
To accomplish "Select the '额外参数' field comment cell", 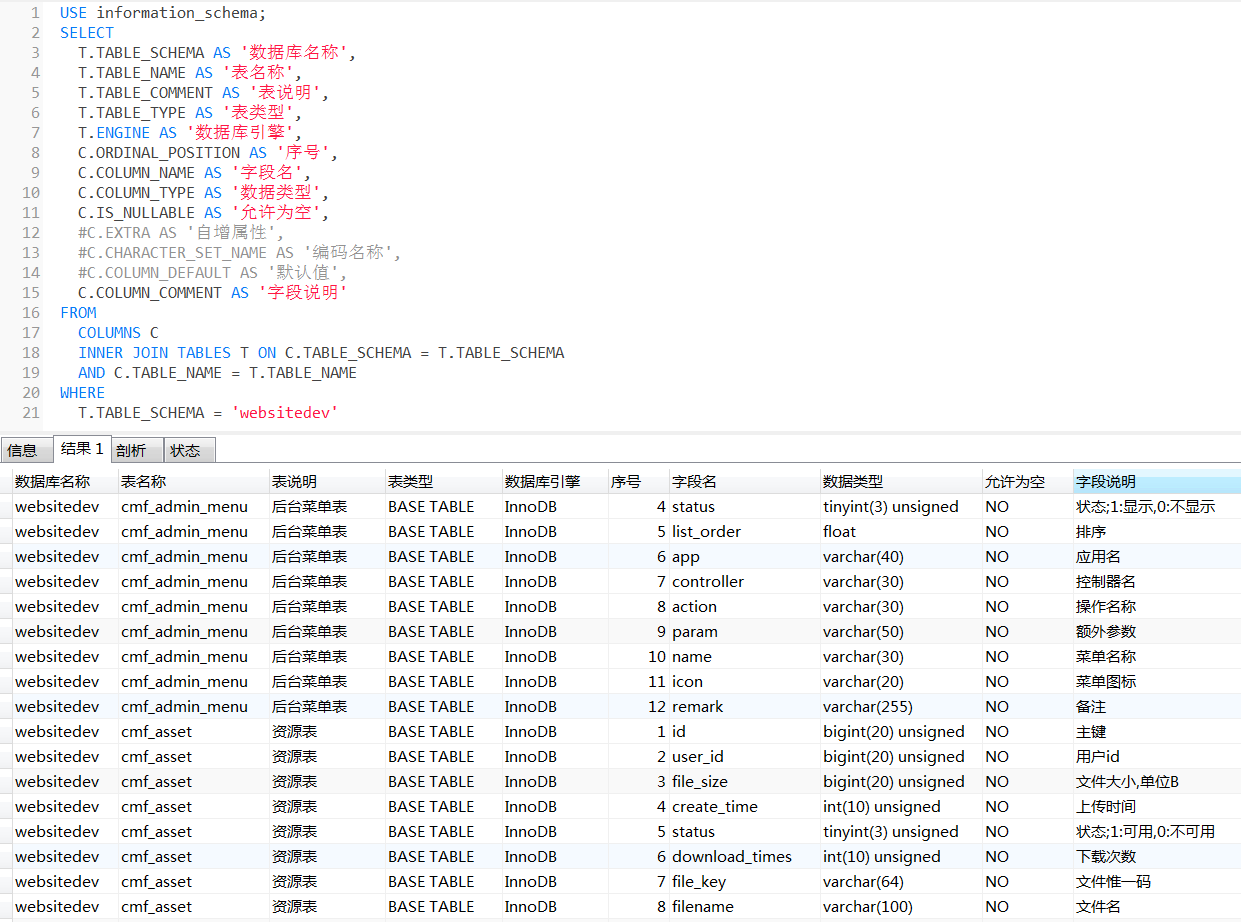I will pos(1156,632).
